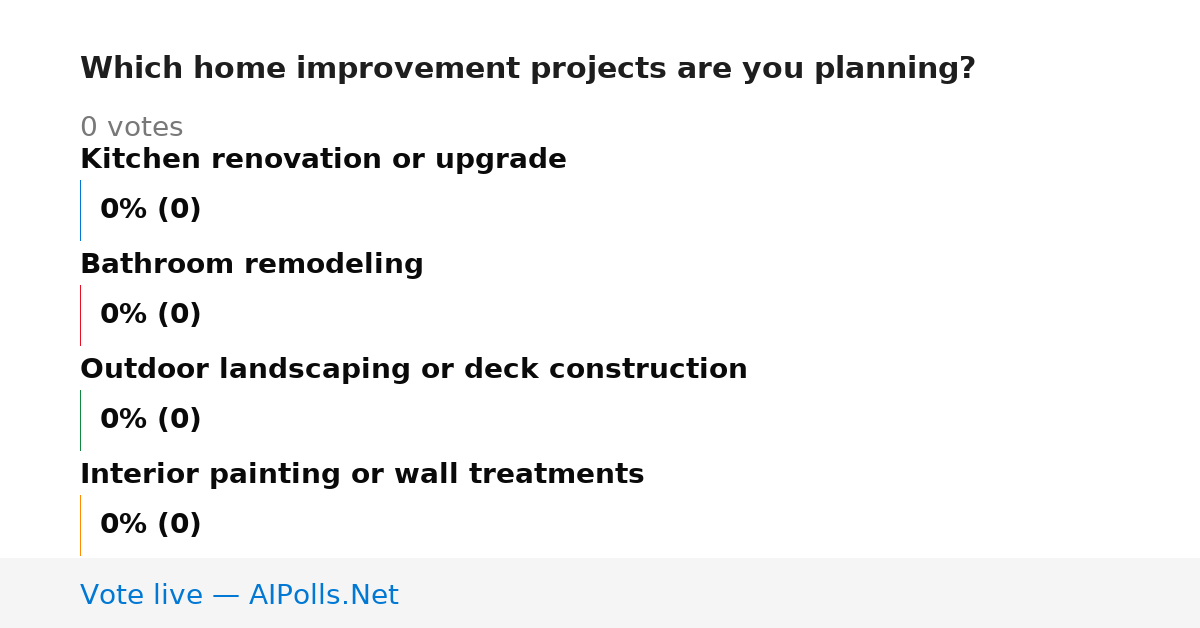Choose Outdoor landscaping or deck construction option
The height and width of the screenshot is (628, 1200).
click(414, 370)
